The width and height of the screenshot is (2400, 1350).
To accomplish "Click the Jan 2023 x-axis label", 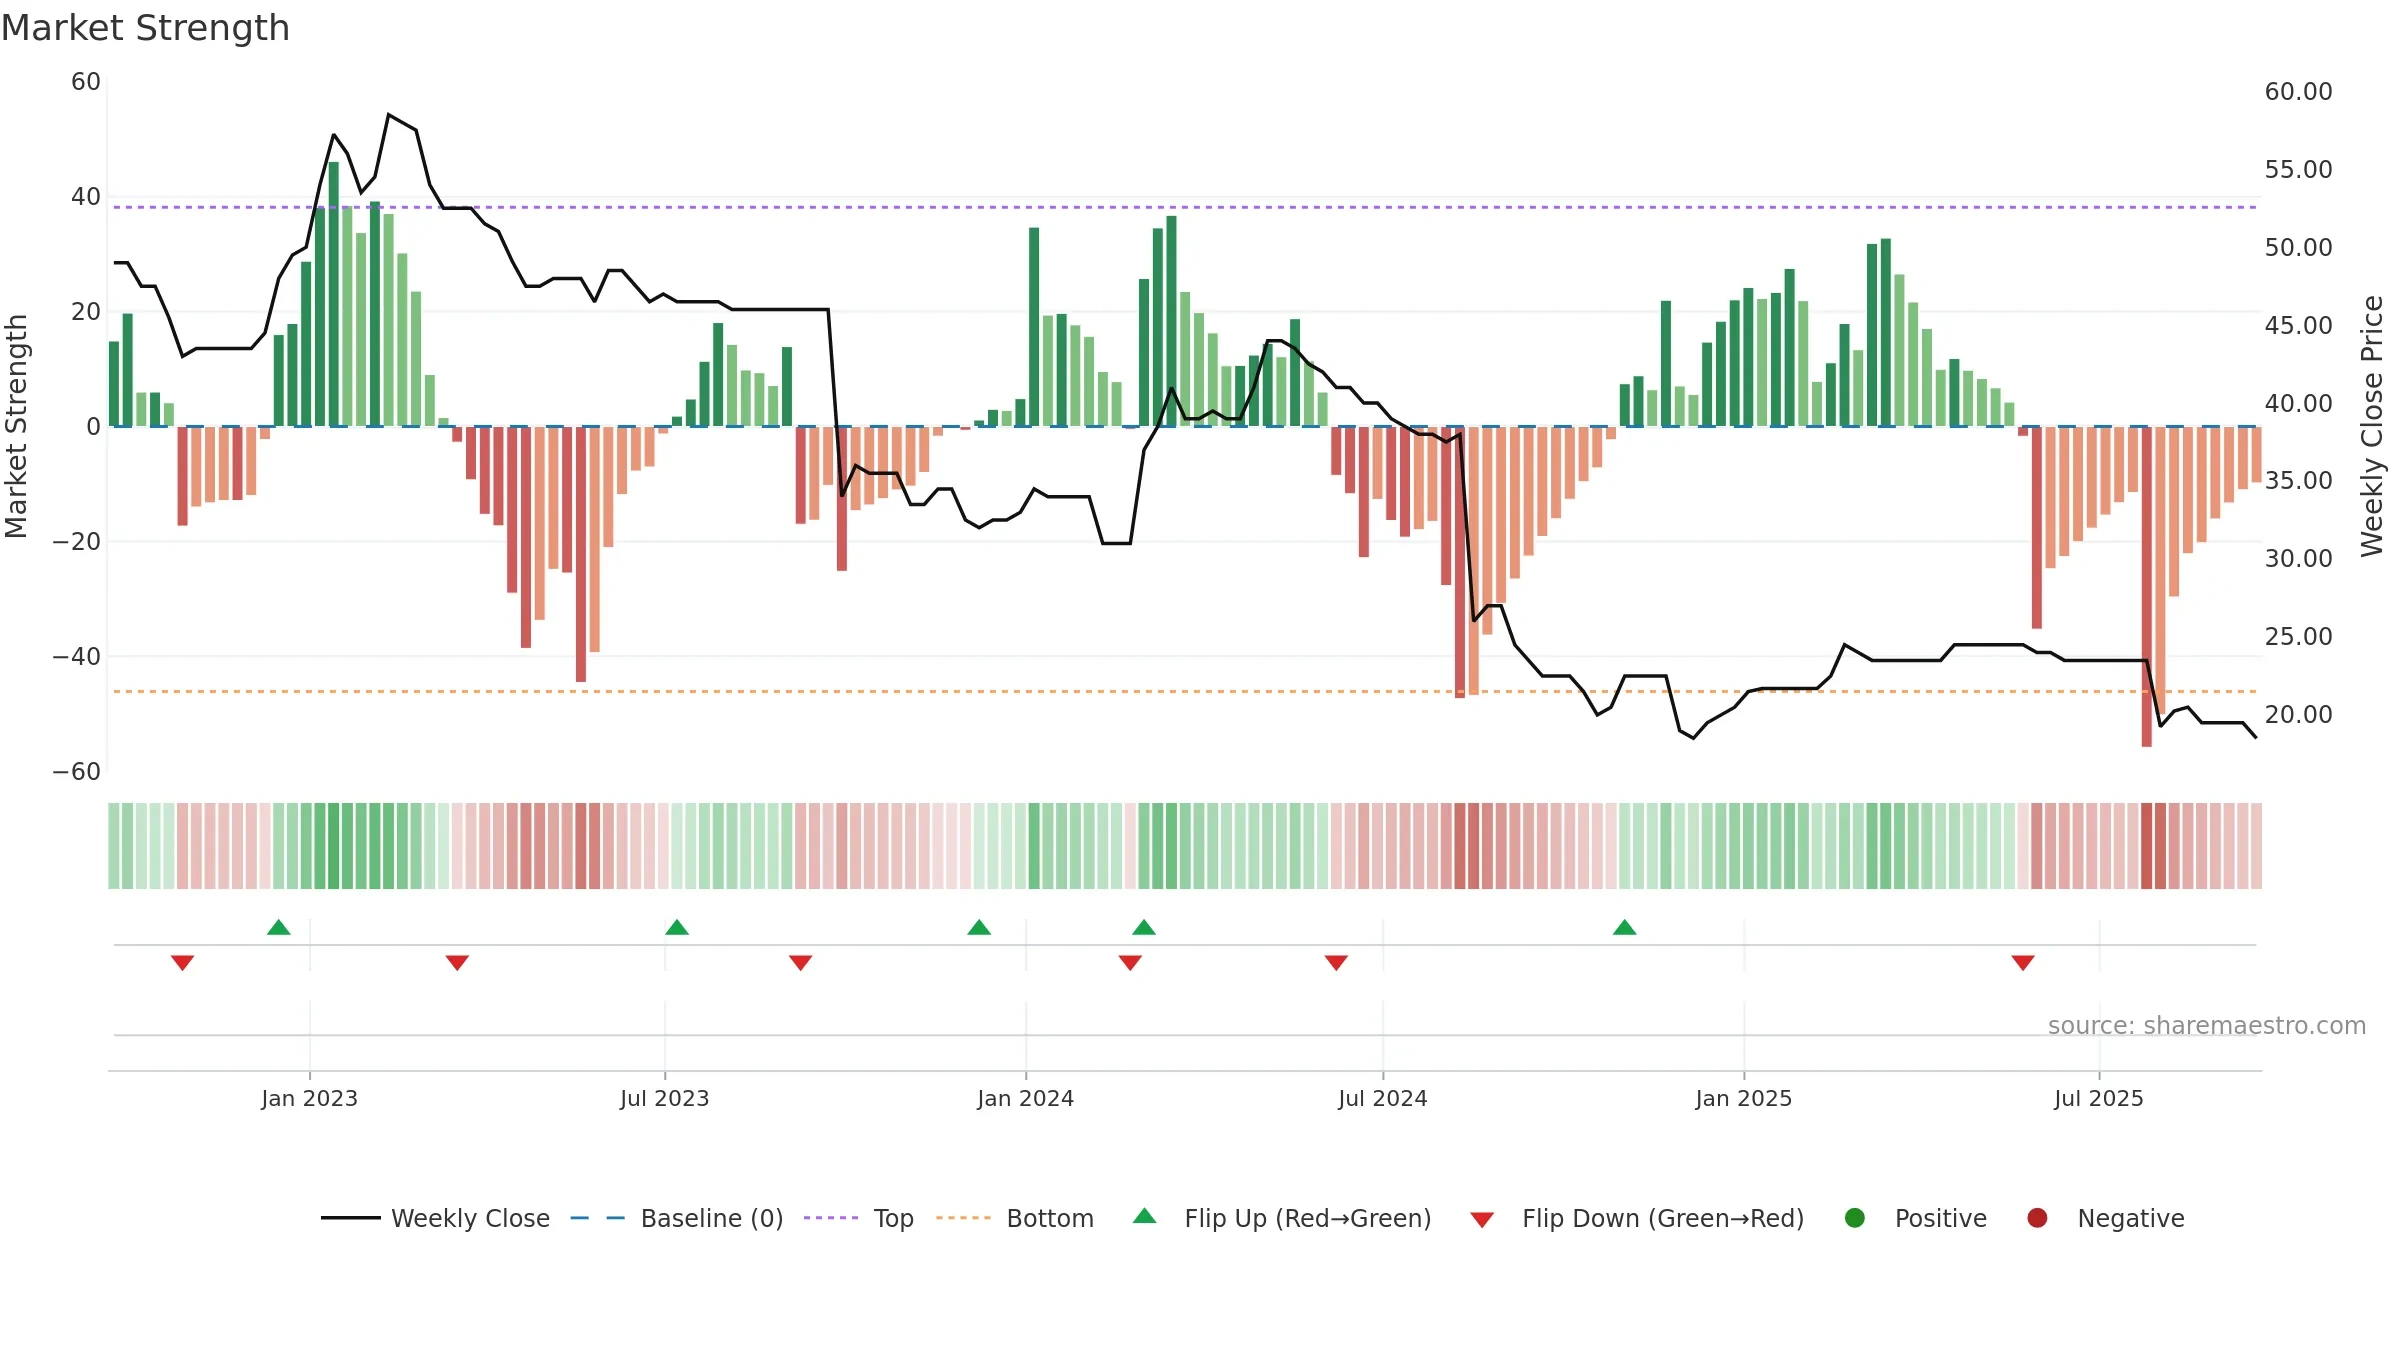I will point(309,1098).
